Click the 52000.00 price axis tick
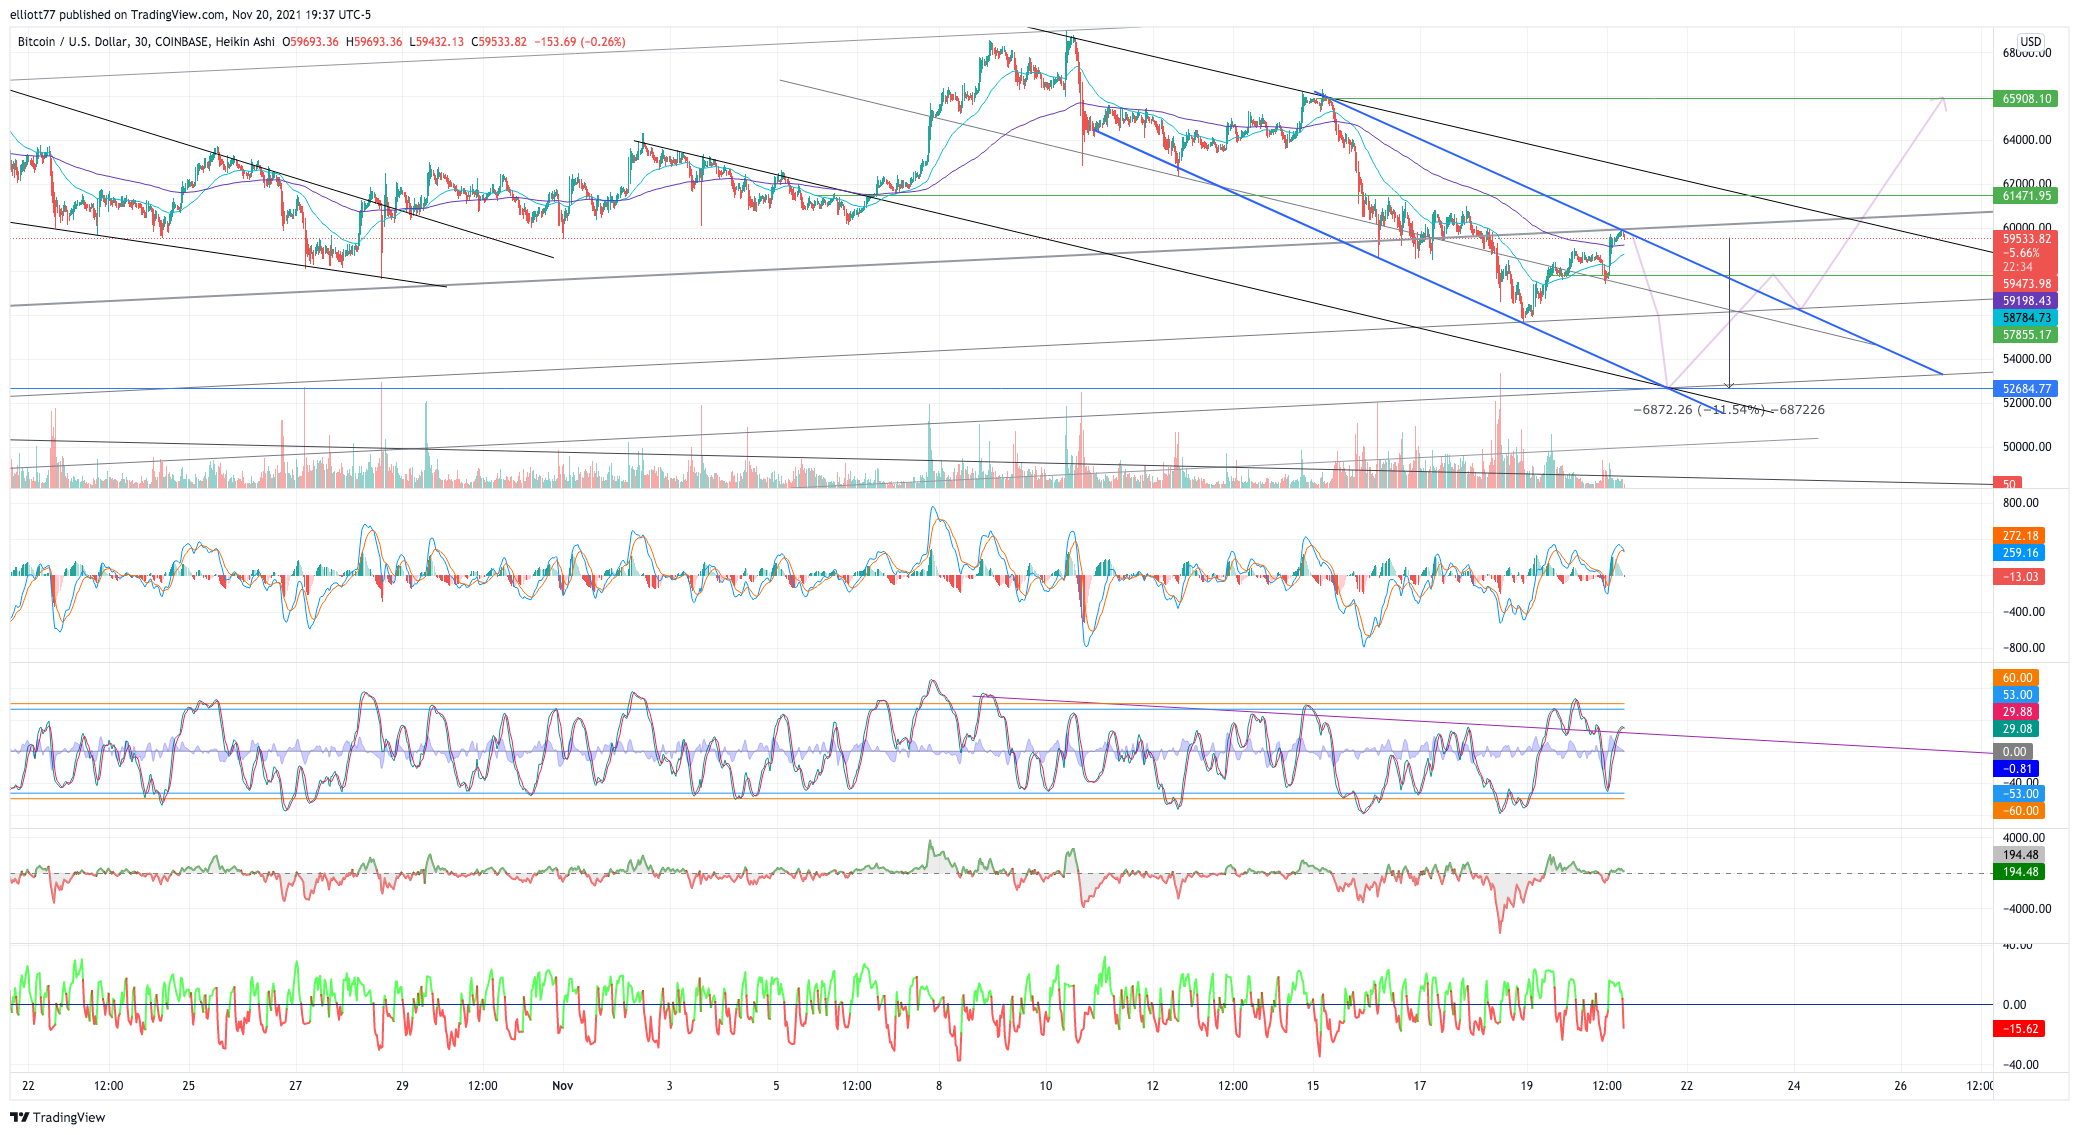Viewport: 2079px width, 1135px height. pyautogui.click(x=2027, y=403)
